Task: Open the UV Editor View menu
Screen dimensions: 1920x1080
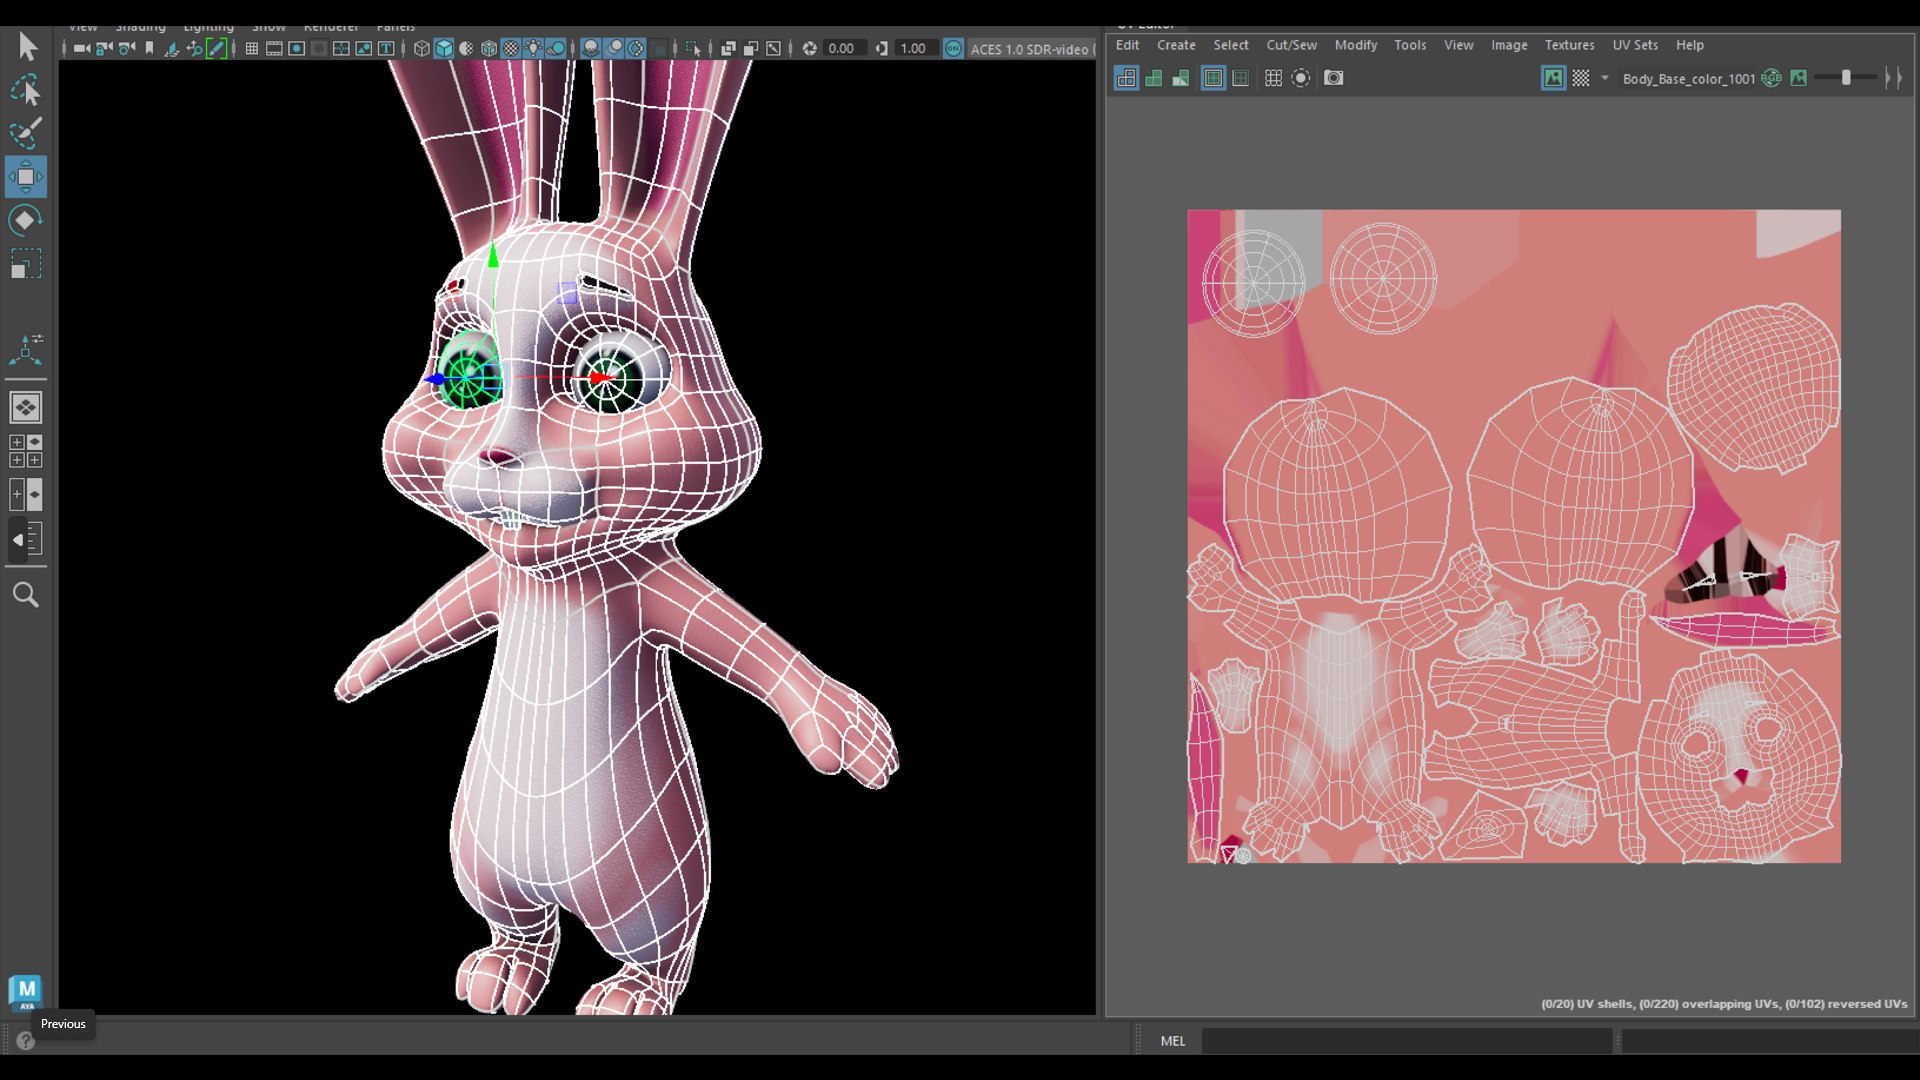Action: pyautogui.click(x=1458, y=45)
